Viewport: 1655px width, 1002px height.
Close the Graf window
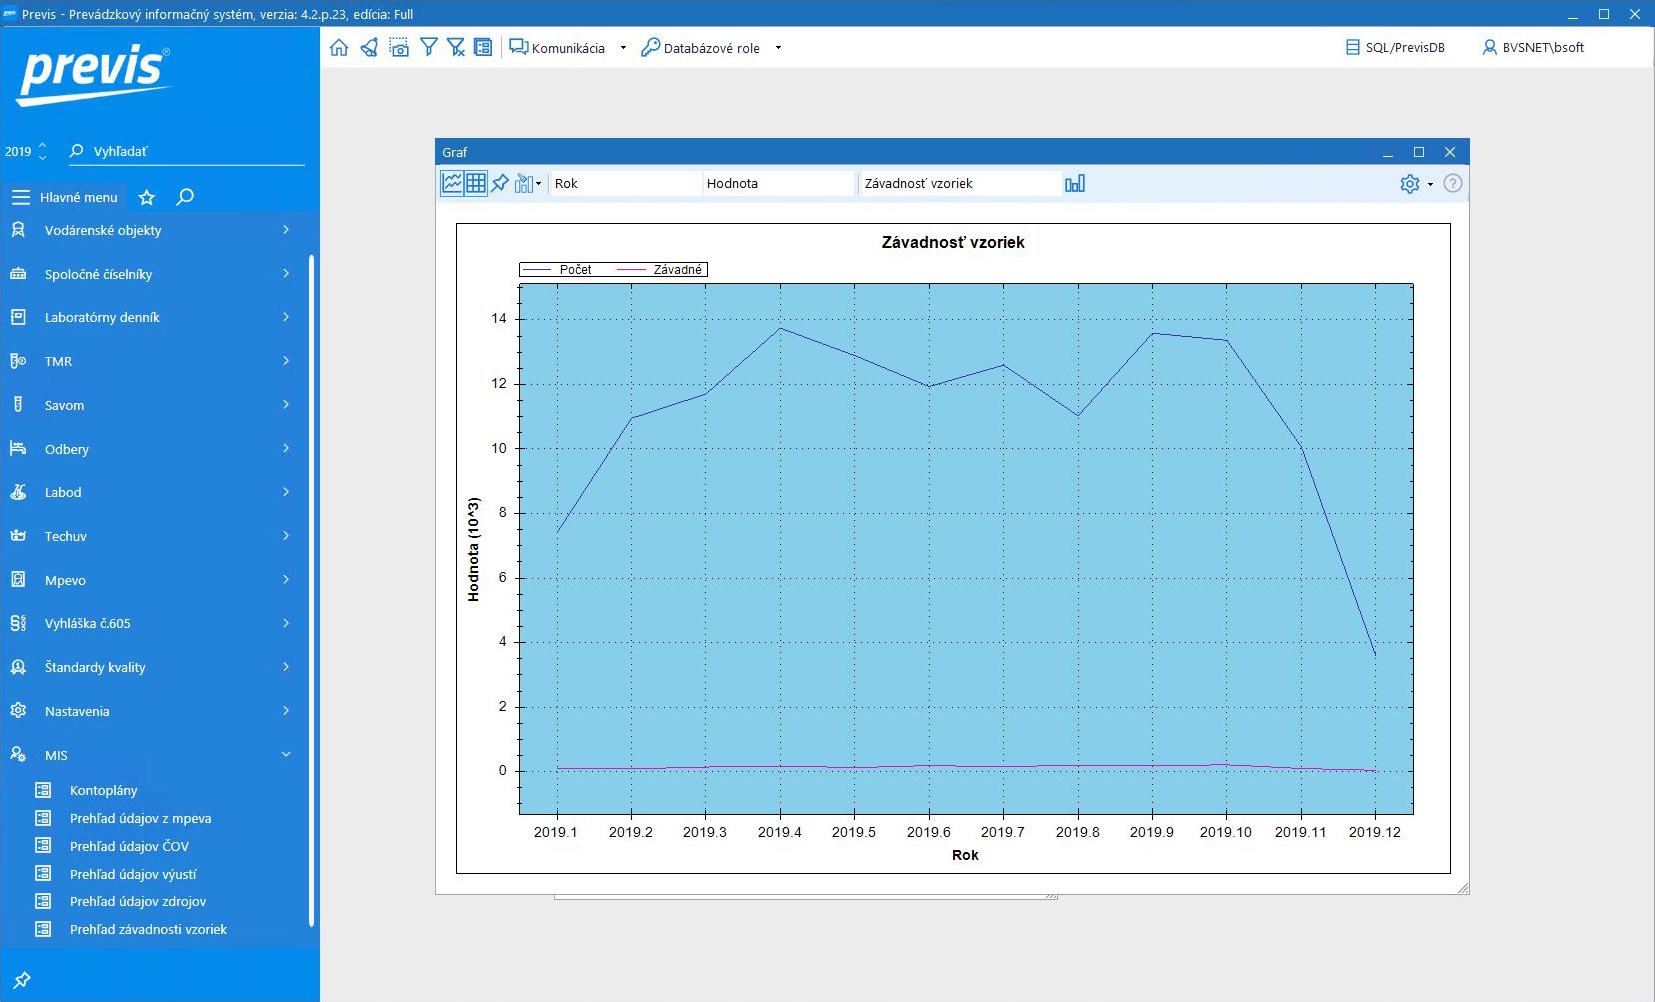pyautogui.click(x=1450, y=152)
